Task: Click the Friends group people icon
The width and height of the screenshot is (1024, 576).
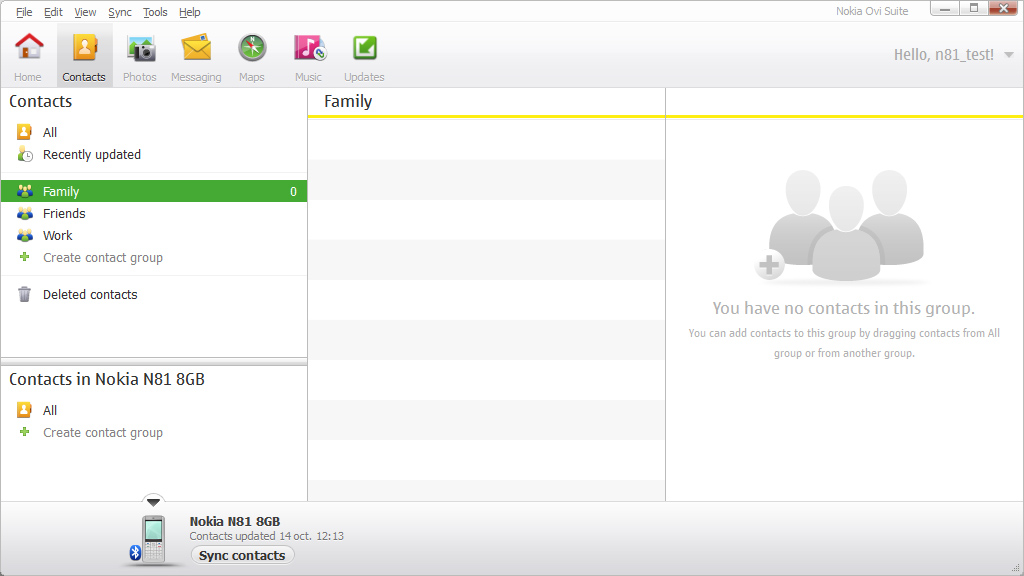Action: [25, 214]
